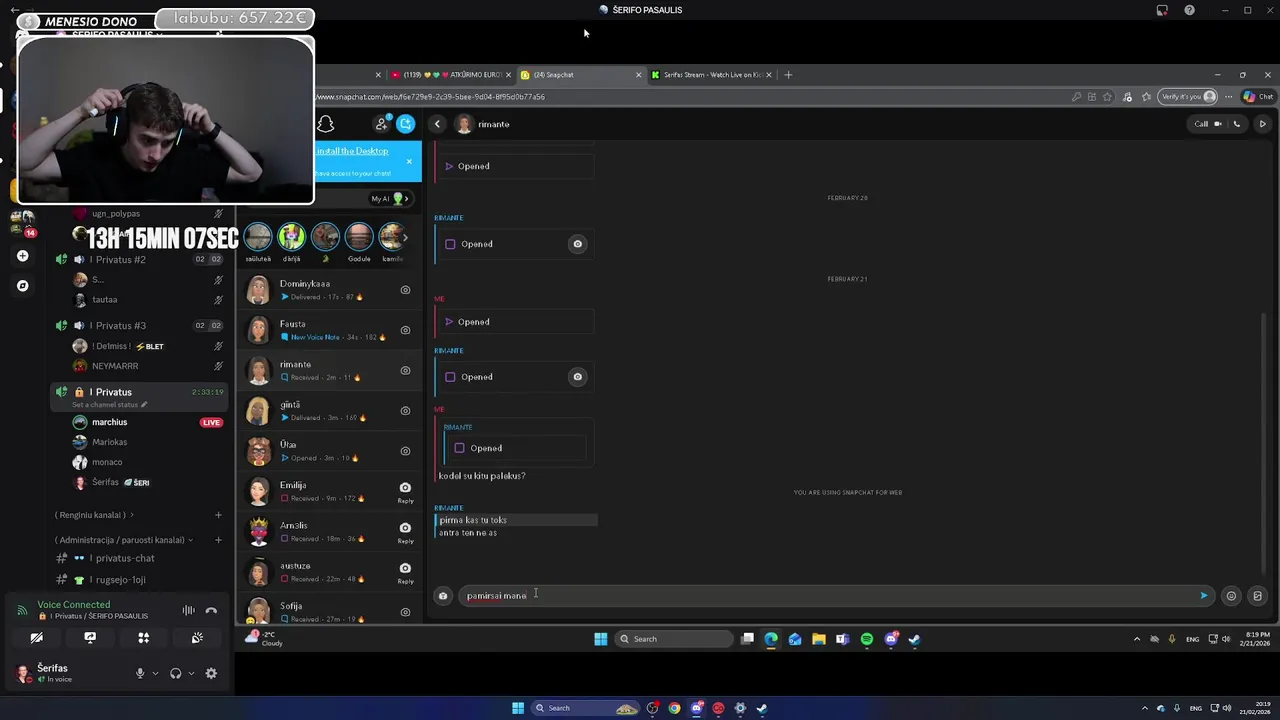The image size is (1280, 720).
Task: Turn on the camera in Discord voice panel
Action: [37, 638]
